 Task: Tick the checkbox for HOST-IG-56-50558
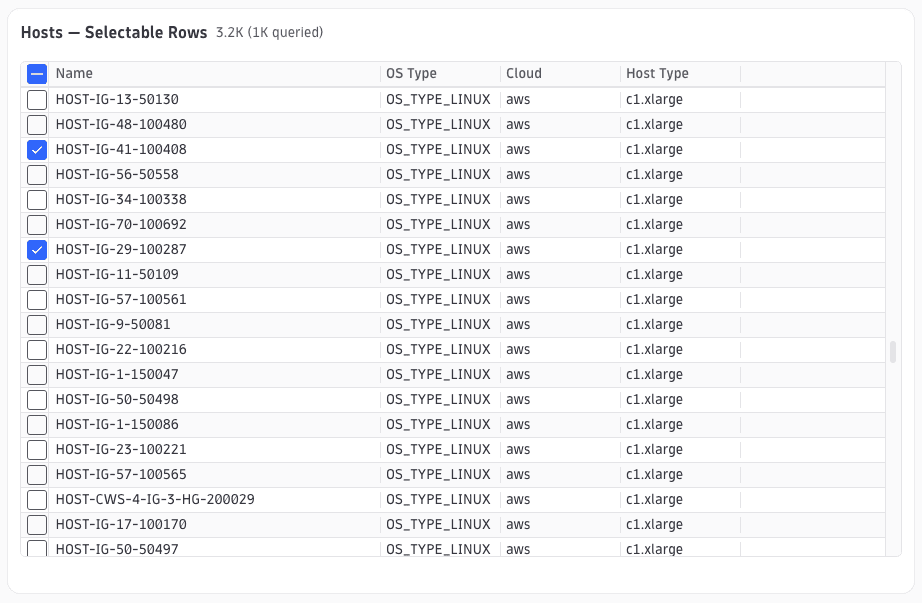pos(37,175)
